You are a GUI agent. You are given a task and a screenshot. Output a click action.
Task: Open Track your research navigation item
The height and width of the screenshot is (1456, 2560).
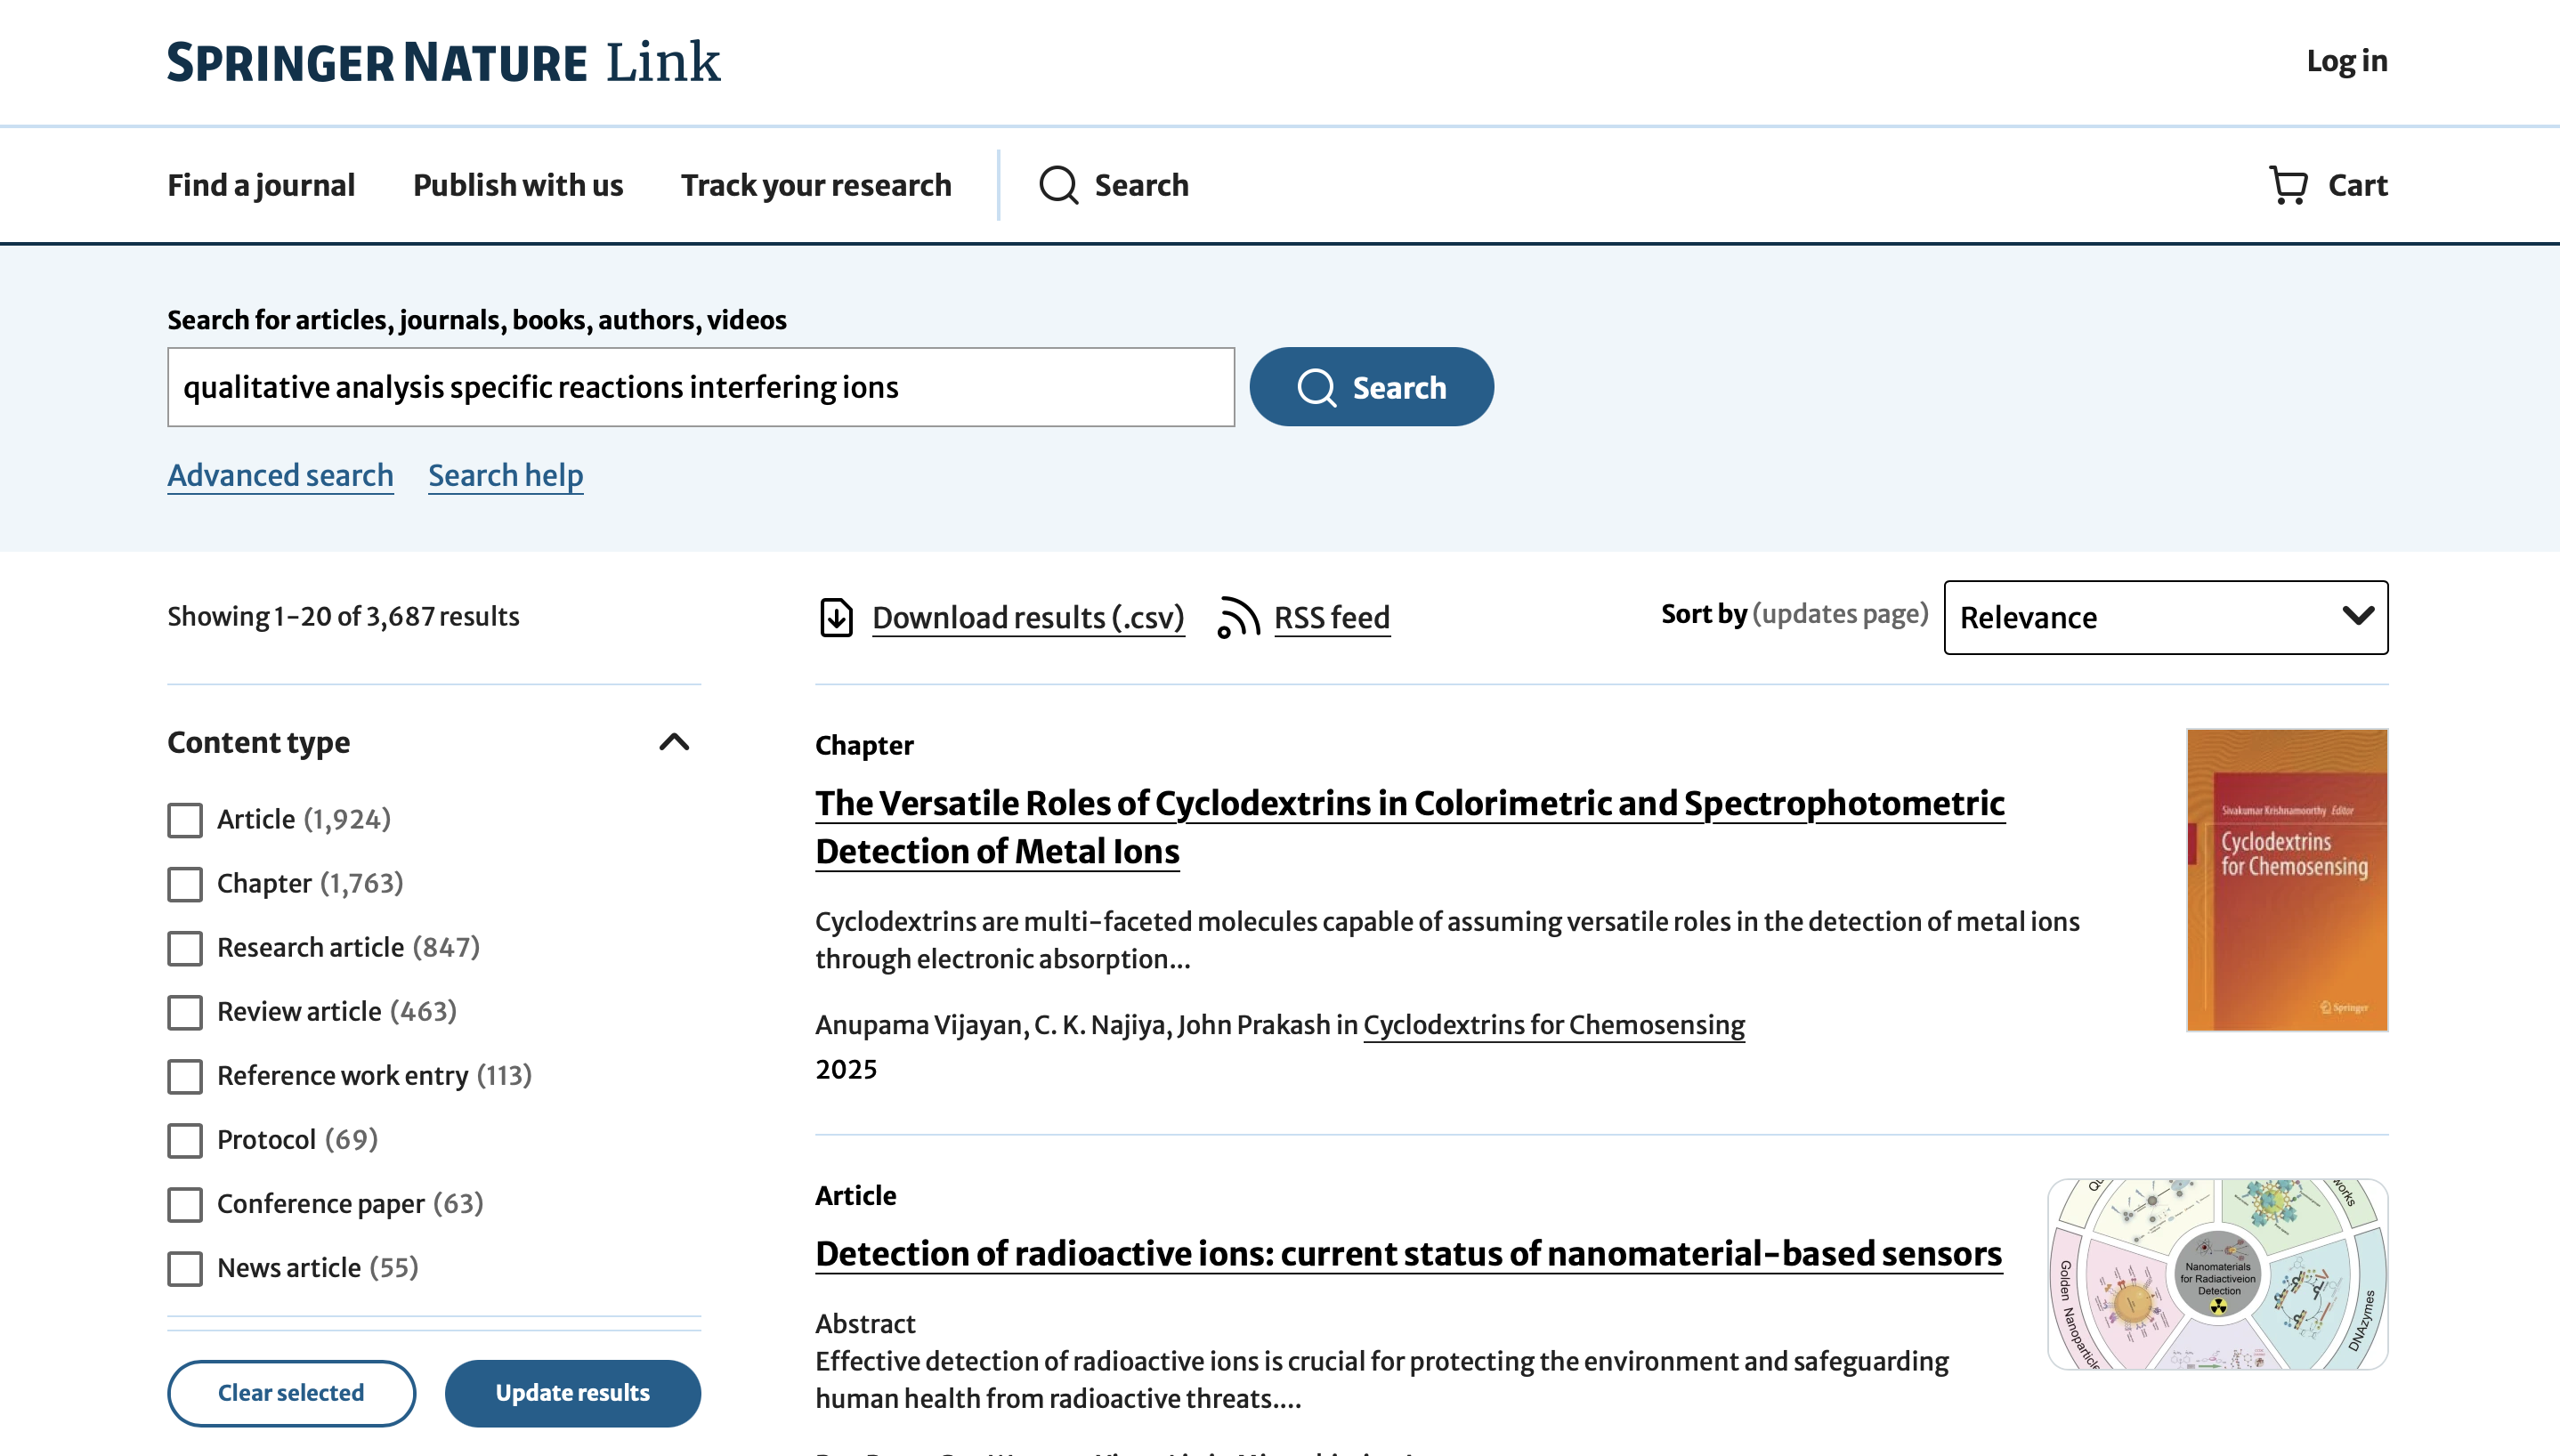pyautogui.click(x=816, y=185)
